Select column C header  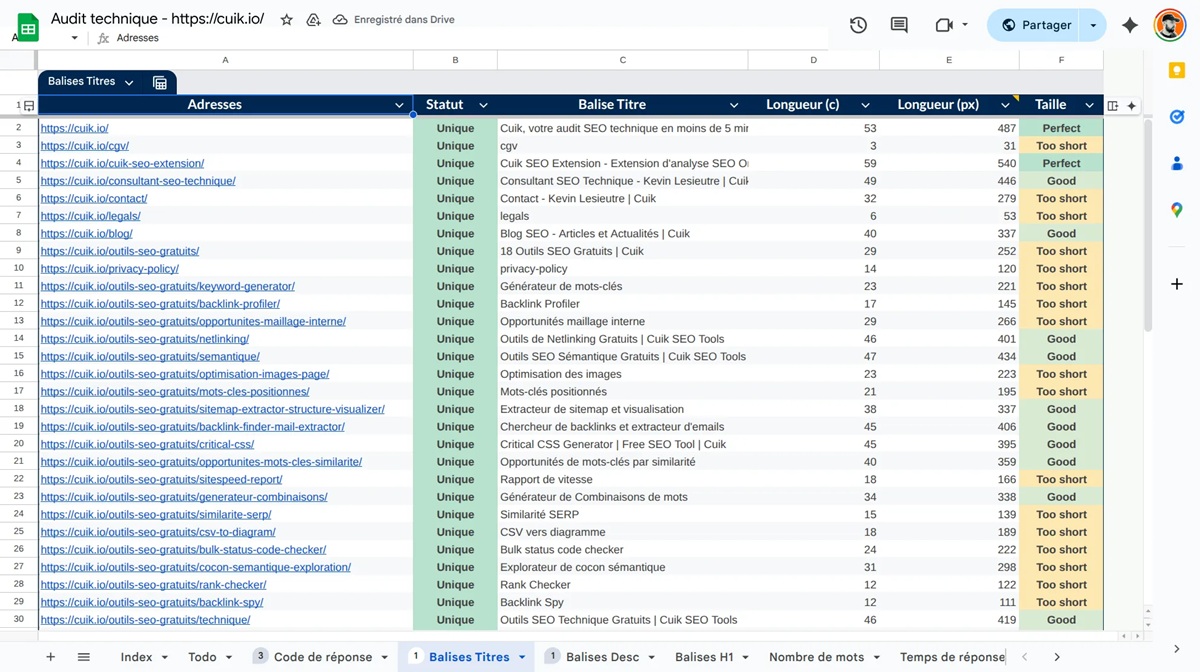pyautogui.click(x=622, y=60)
